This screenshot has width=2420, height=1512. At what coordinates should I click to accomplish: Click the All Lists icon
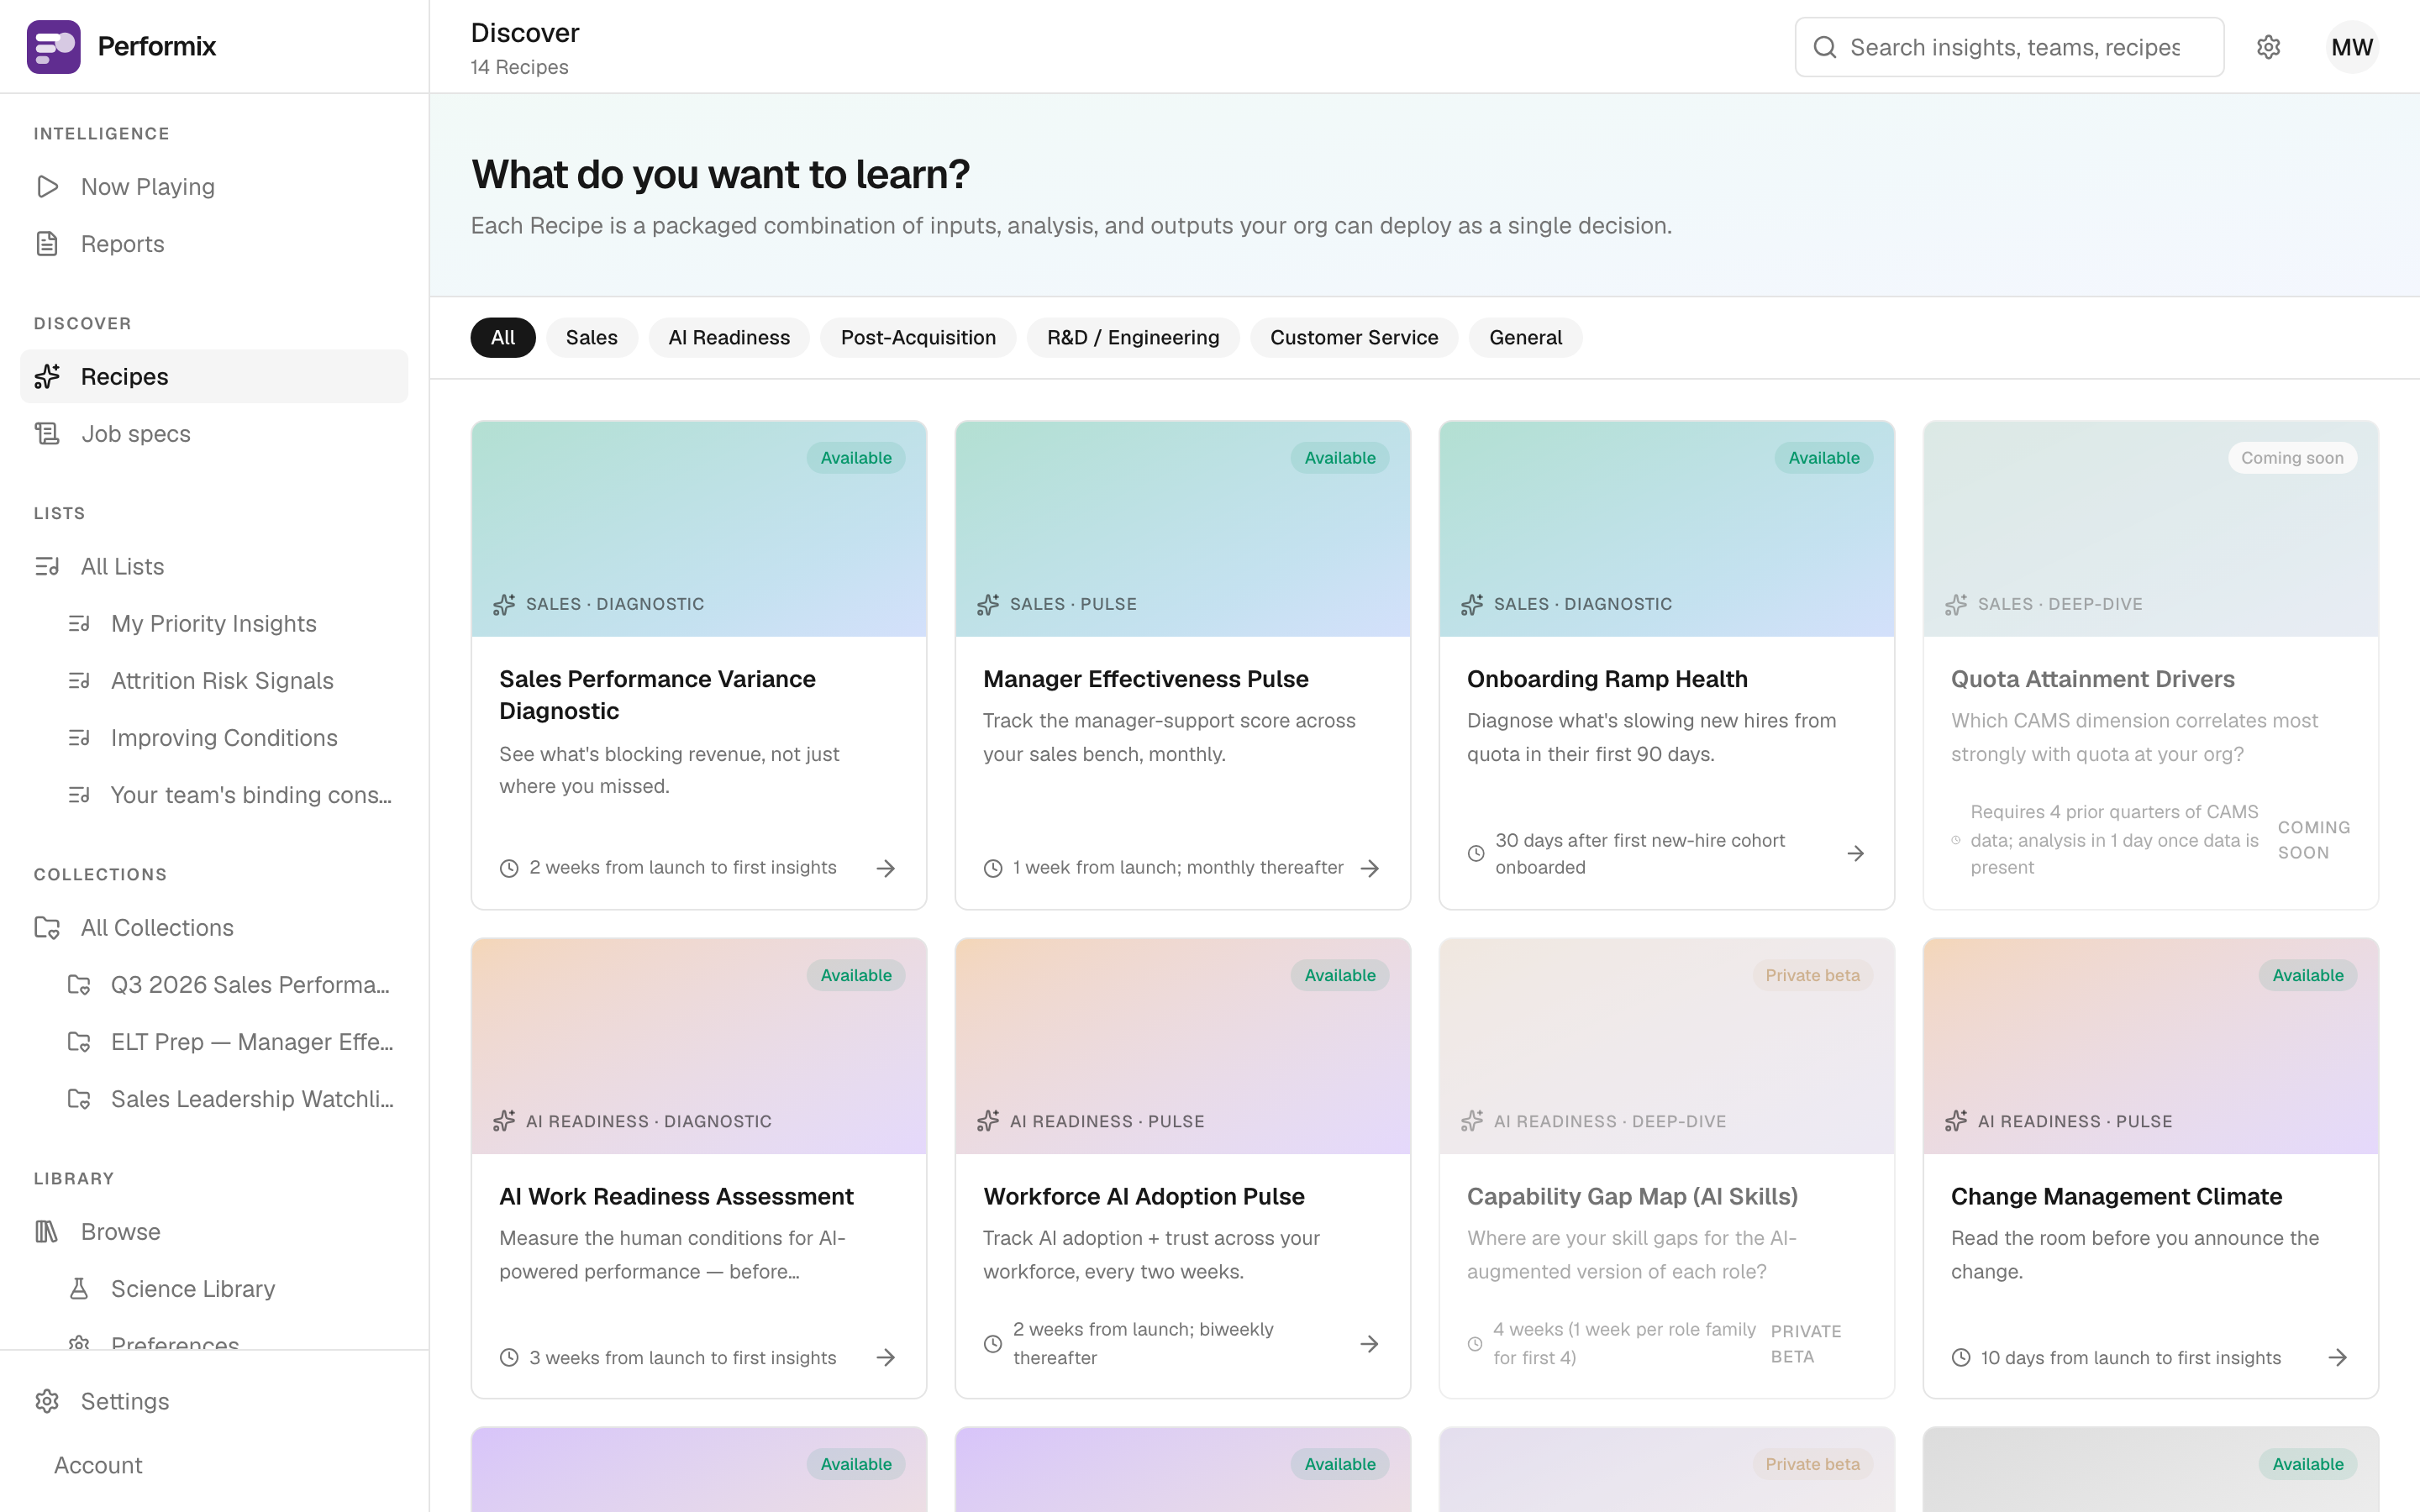47,567
